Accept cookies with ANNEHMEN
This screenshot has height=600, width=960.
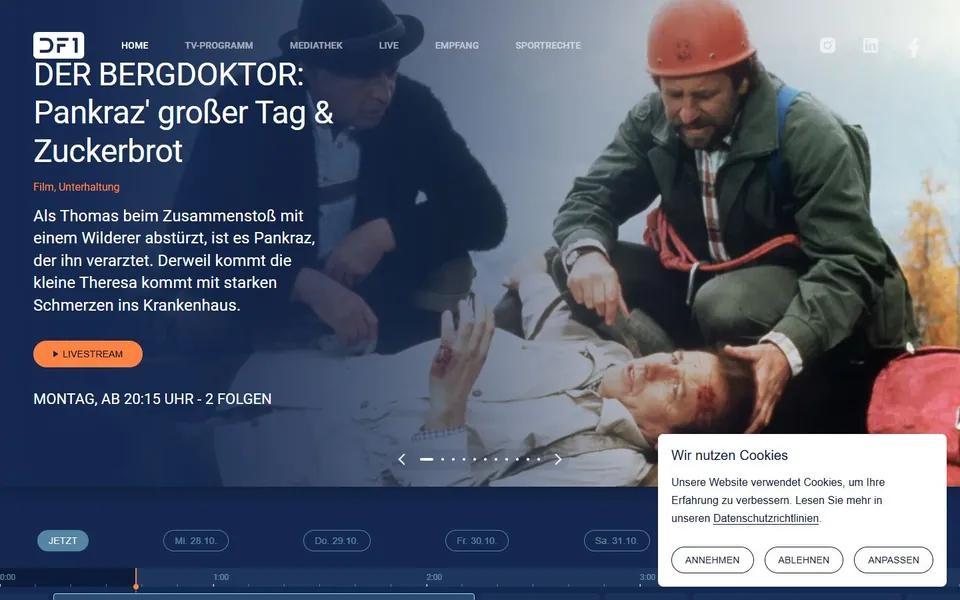click(x=712, y=560)
